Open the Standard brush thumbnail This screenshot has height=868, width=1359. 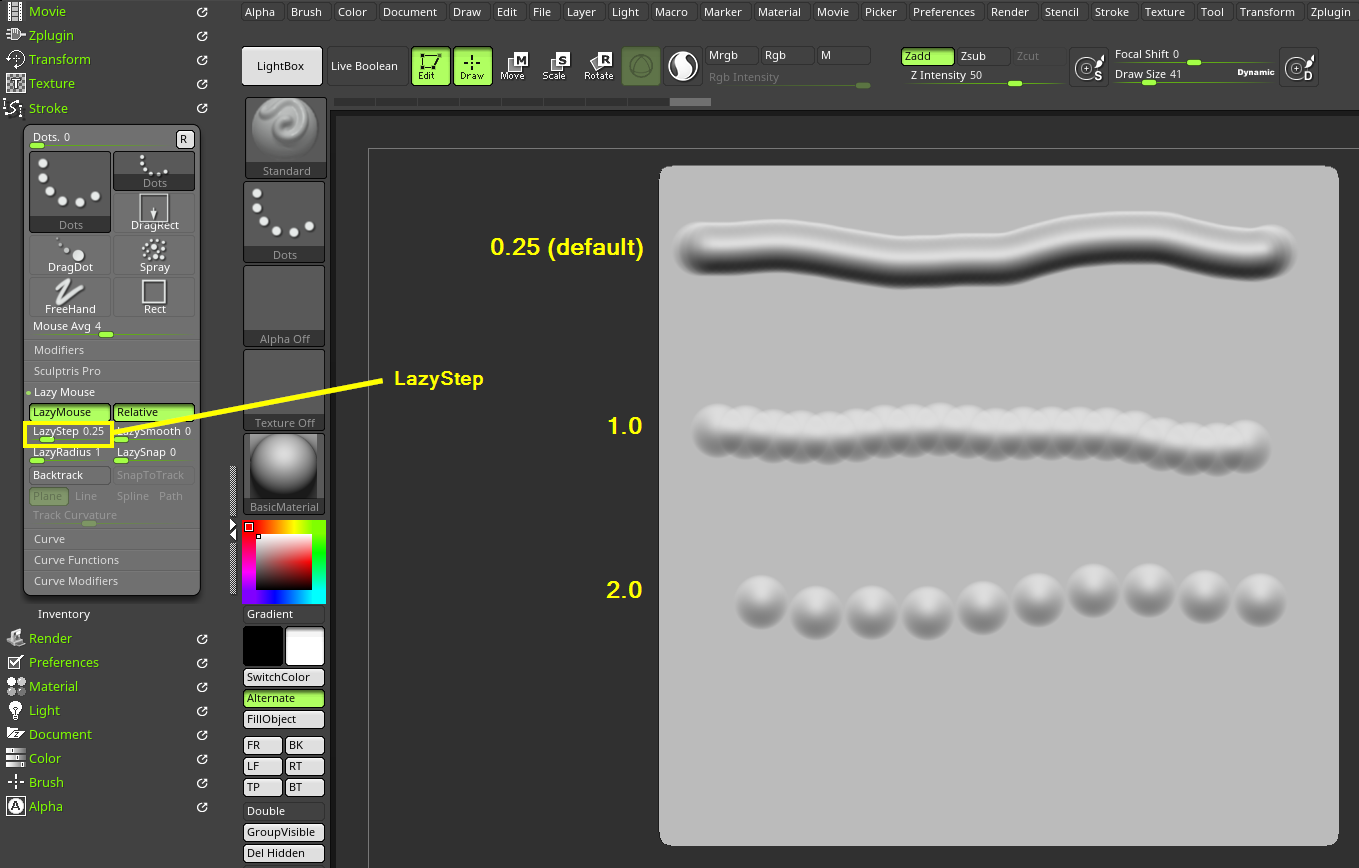(x=285, y=137)
